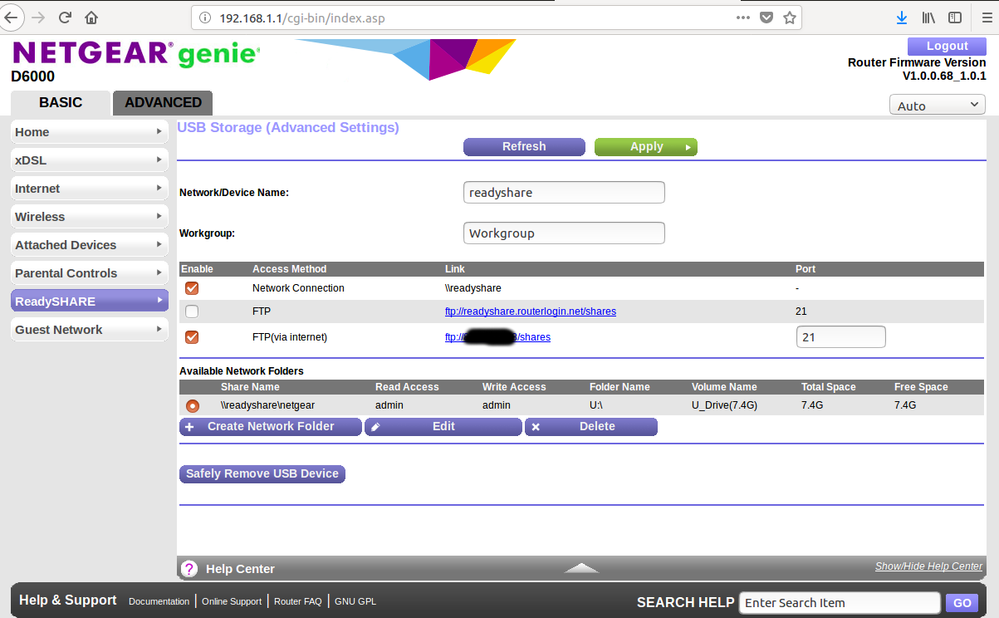Image resolution: width=999 pixels, height=618 pixels.
Task: Expand the Internet sidebar menu
Action: pyautogui.click(x=89, y=189)
